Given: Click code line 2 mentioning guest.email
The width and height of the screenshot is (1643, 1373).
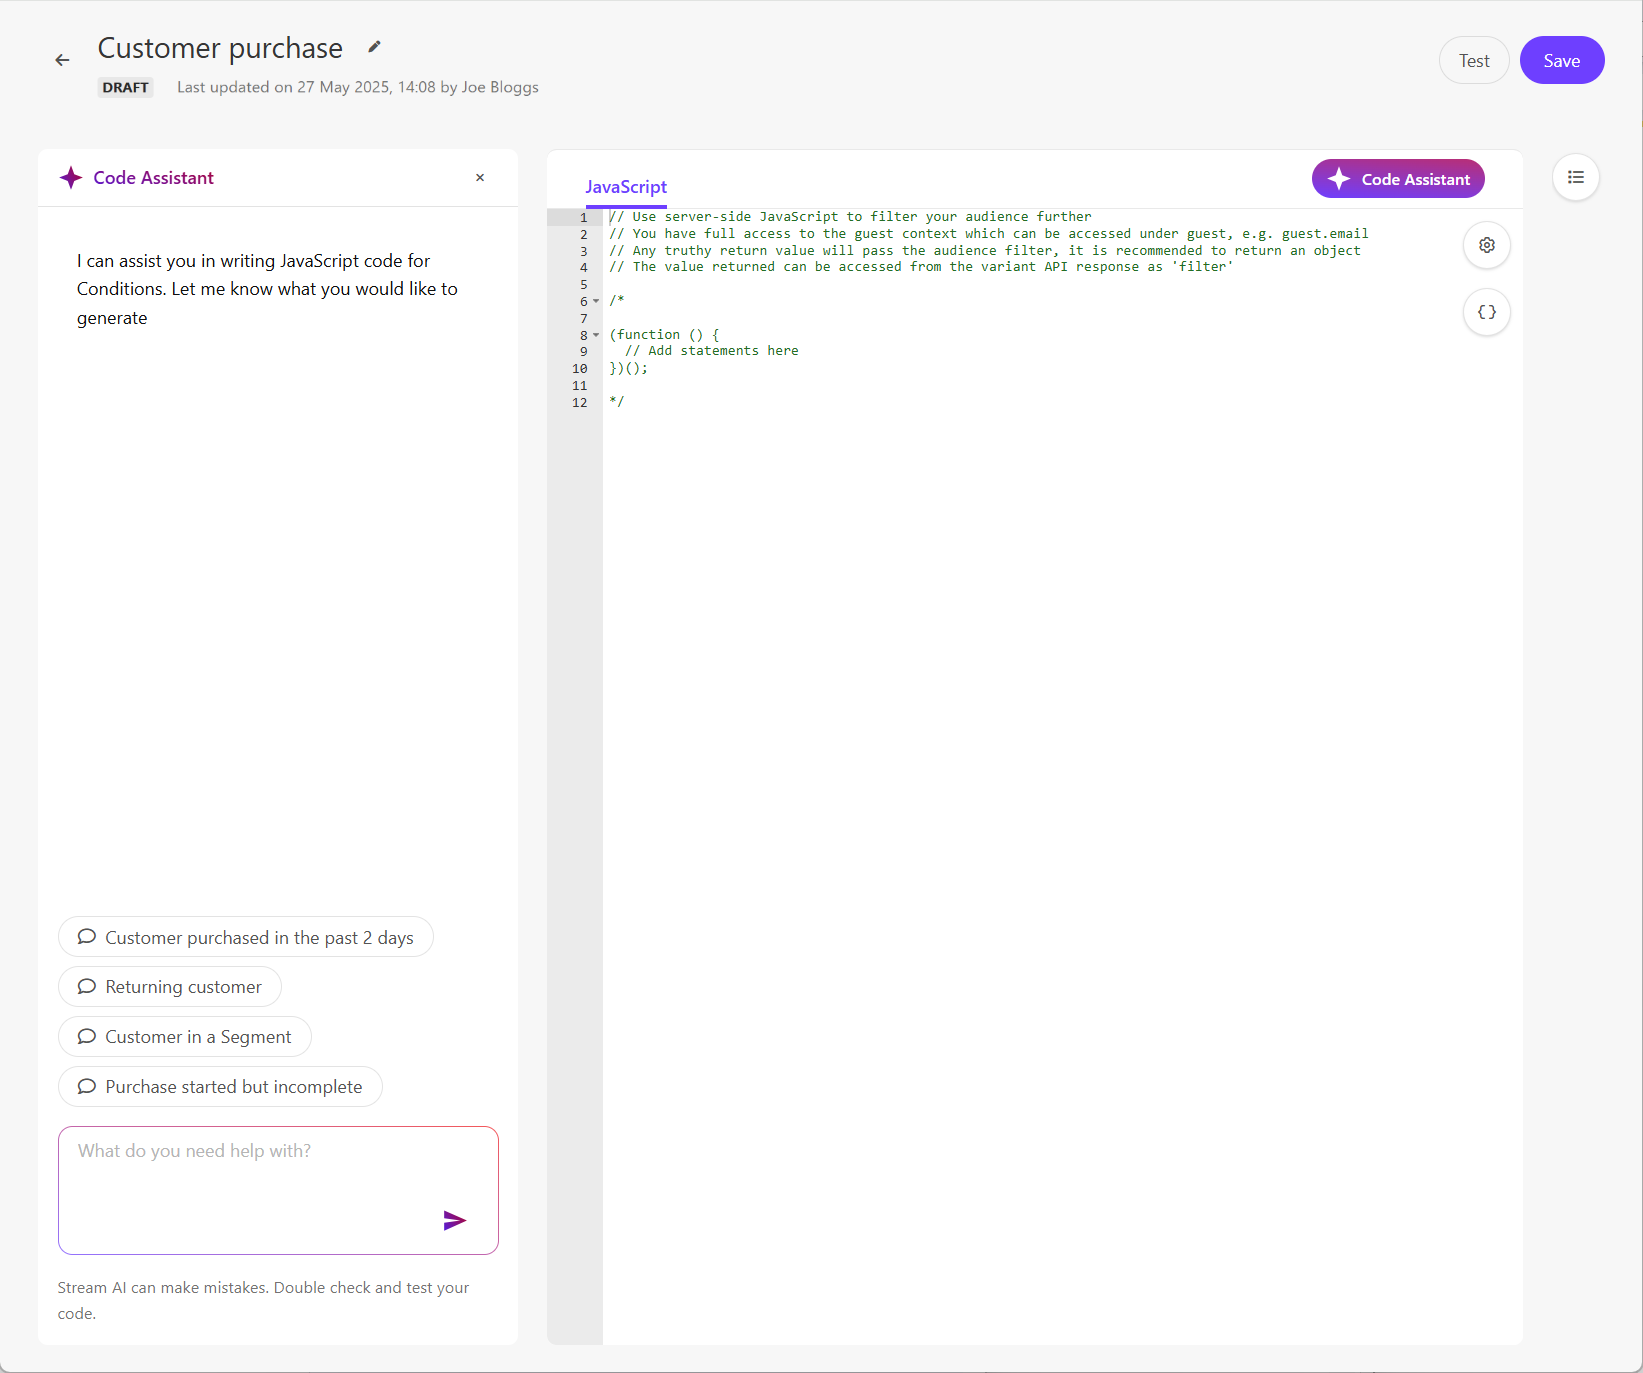Looking at the screenshot, I should 989,234.
